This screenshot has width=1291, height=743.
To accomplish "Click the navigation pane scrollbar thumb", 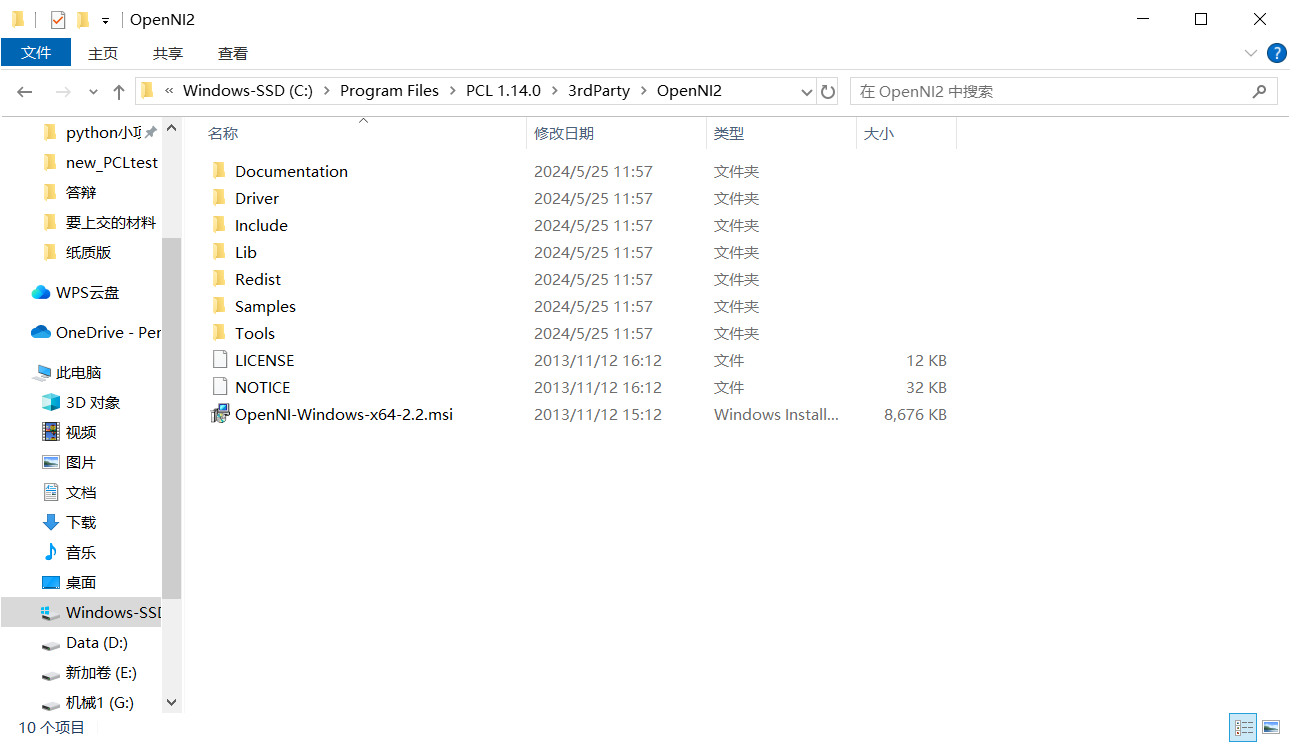I will [171, 417].
